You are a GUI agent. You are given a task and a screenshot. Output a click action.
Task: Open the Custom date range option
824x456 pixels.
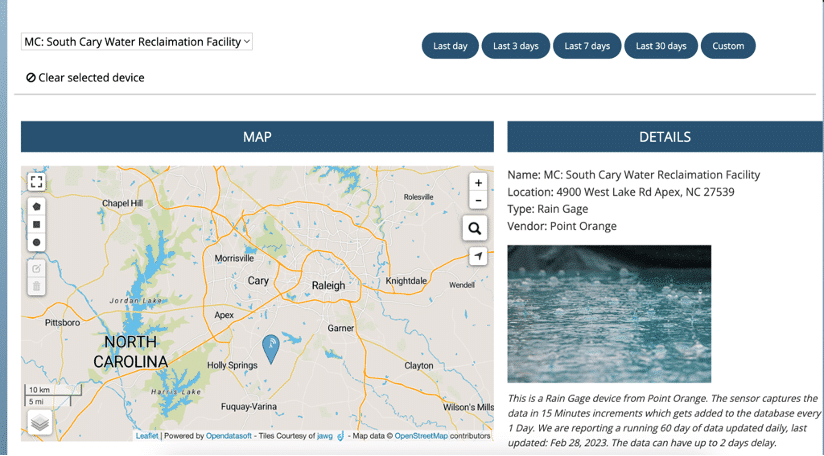pos(728,46)
